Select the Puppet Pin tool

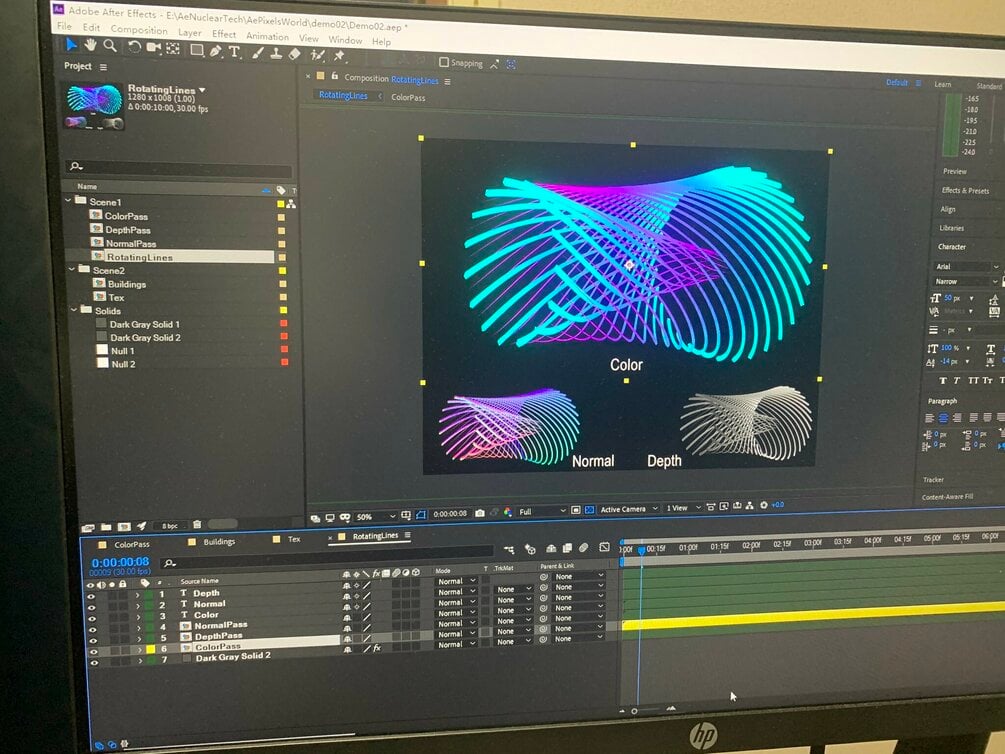[x=339, y=56]
